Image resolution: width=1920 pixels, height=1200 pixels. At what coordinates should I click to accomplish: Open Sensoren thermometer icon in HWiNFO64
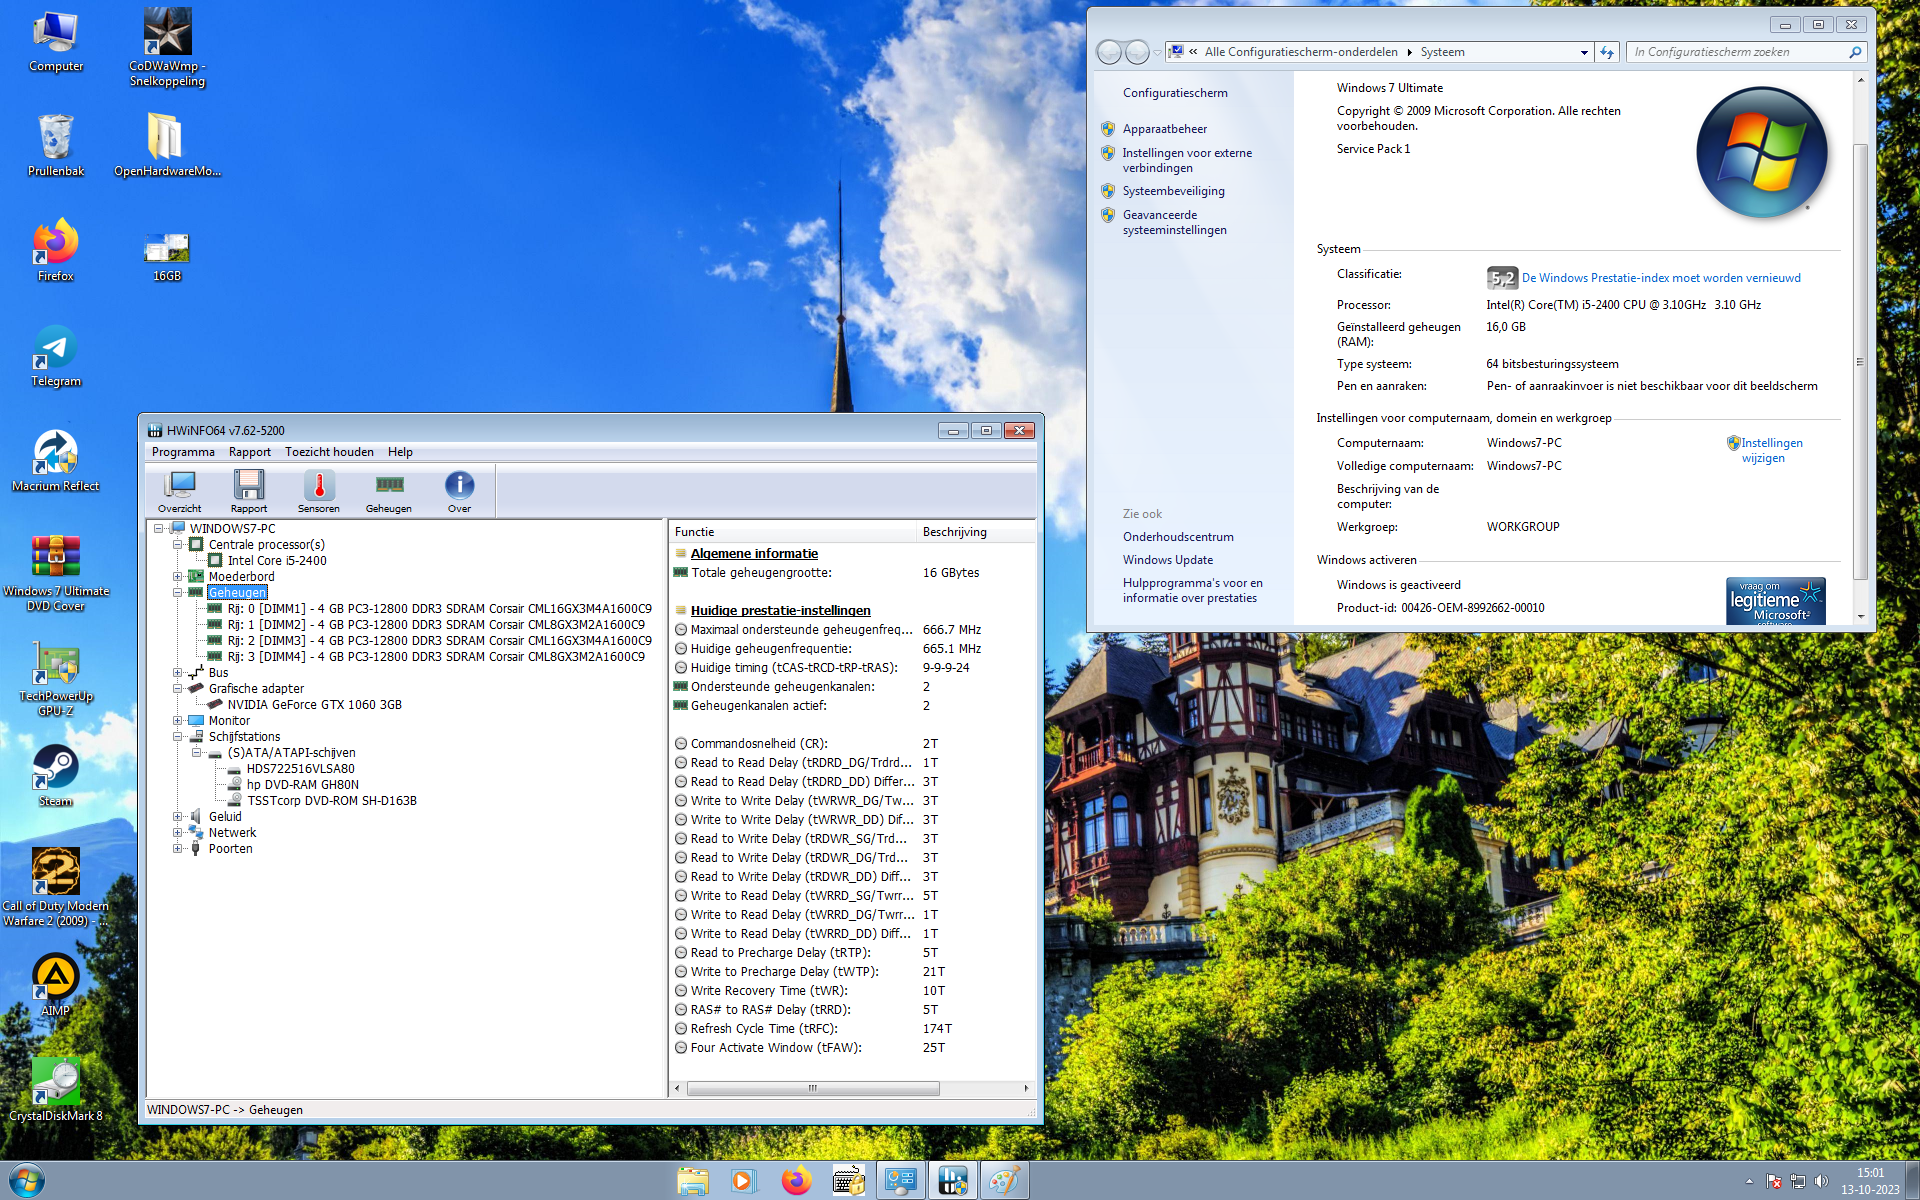319,491
